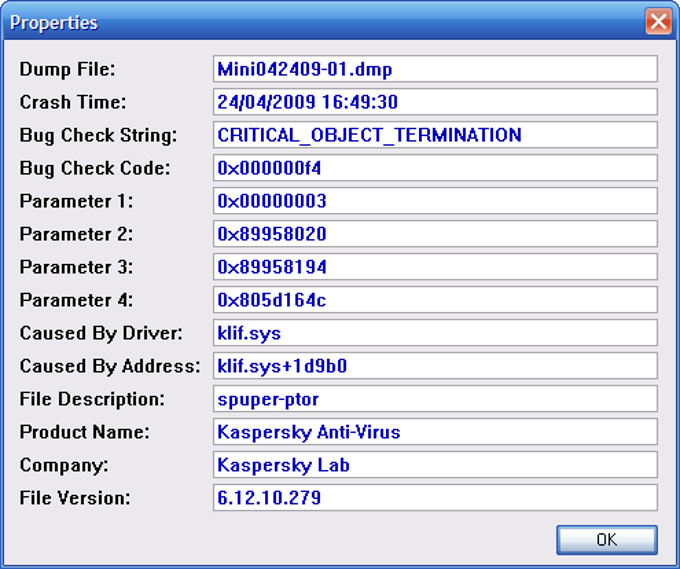The height and width of the screenshot is (569, 680).
Task: Click the 'Parameter 1:' label
Action: 76,201
